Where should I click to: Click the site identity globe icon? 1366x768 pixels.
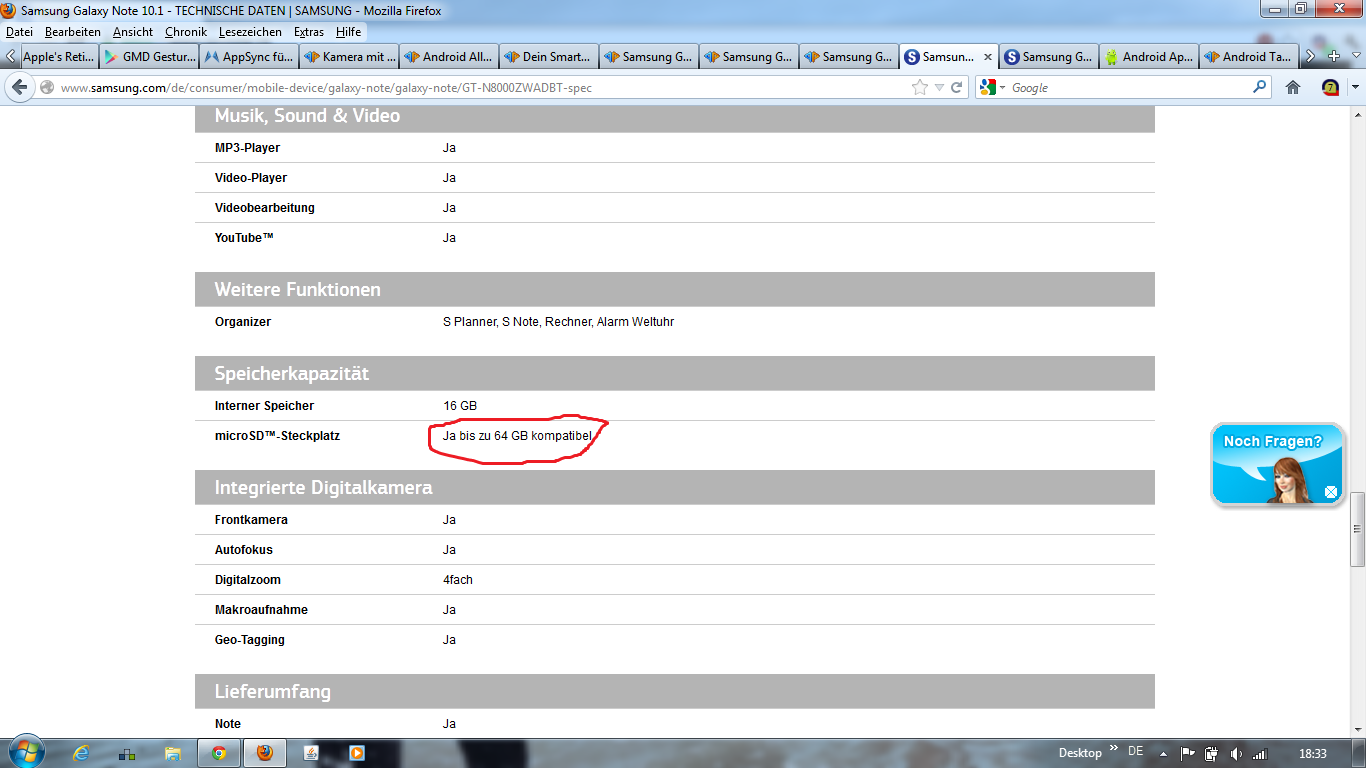46,88
